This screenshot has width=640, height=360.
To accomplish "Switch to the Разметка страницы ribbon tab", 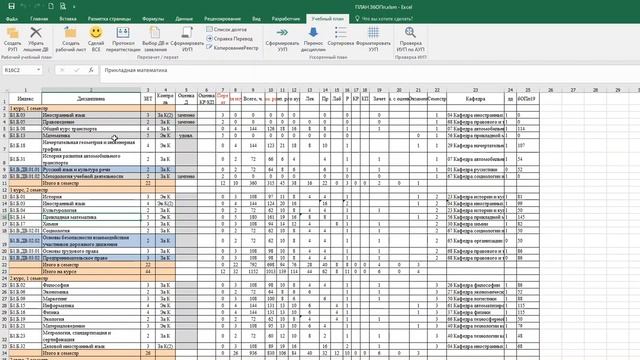I will [x=109, y=19].
